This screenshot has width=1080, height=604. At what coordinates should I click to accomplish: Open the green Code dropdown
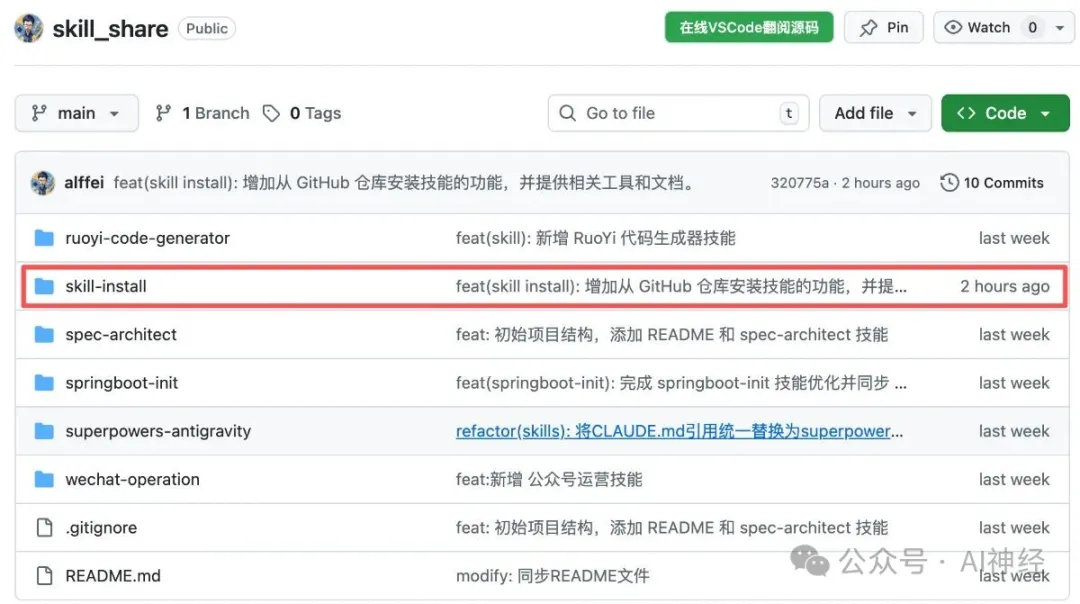[x=1004, y=114]
